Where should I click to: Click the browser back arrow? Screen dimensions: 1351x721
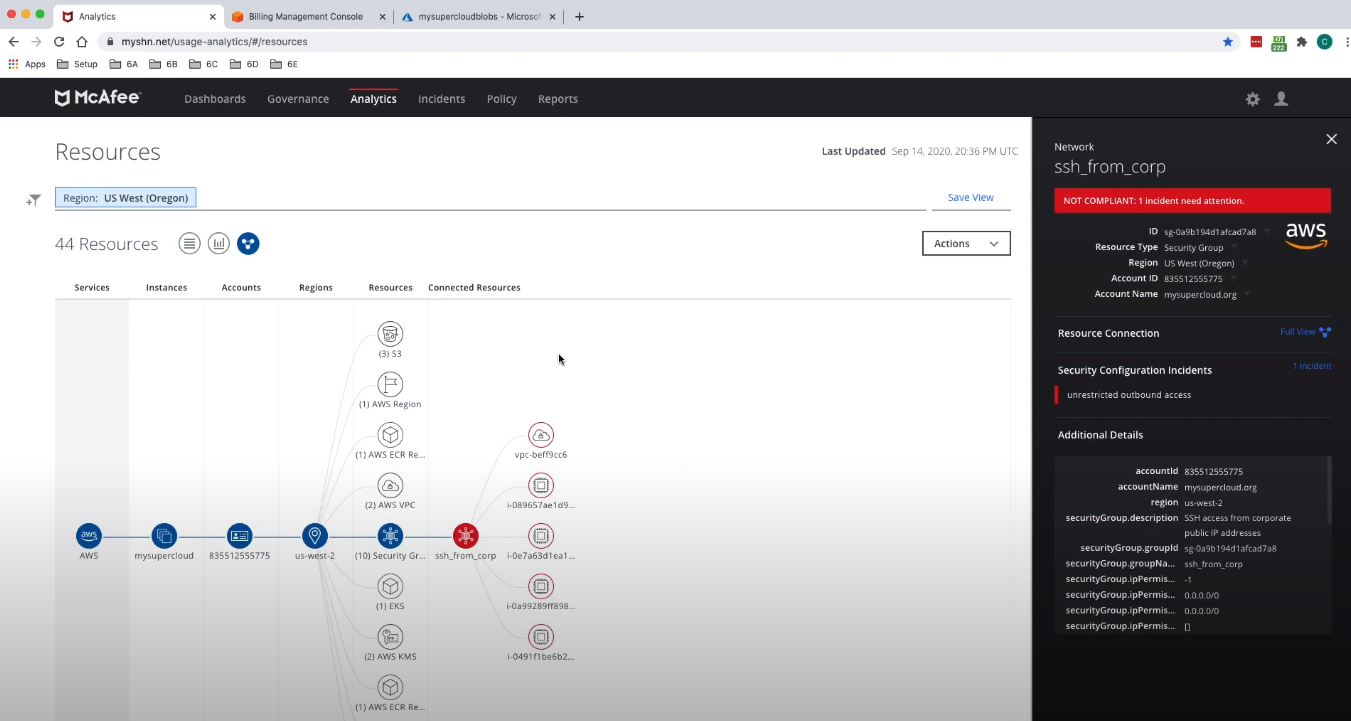(x=14, y=42)
